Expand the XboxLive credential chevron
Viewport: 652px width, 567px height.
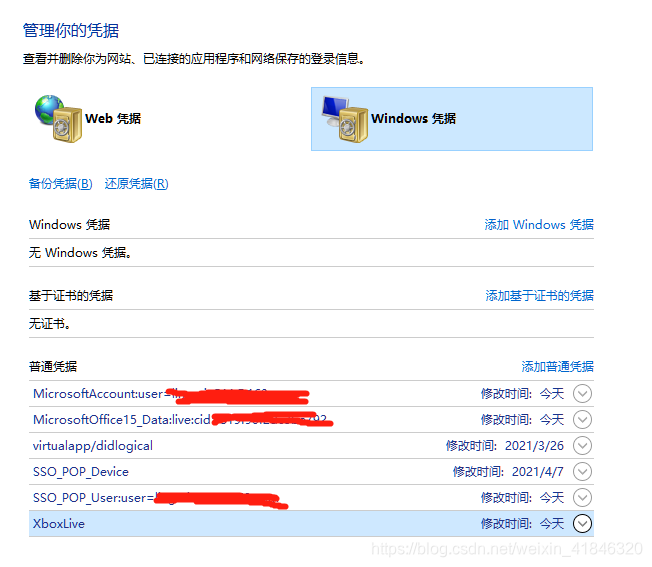582,523
